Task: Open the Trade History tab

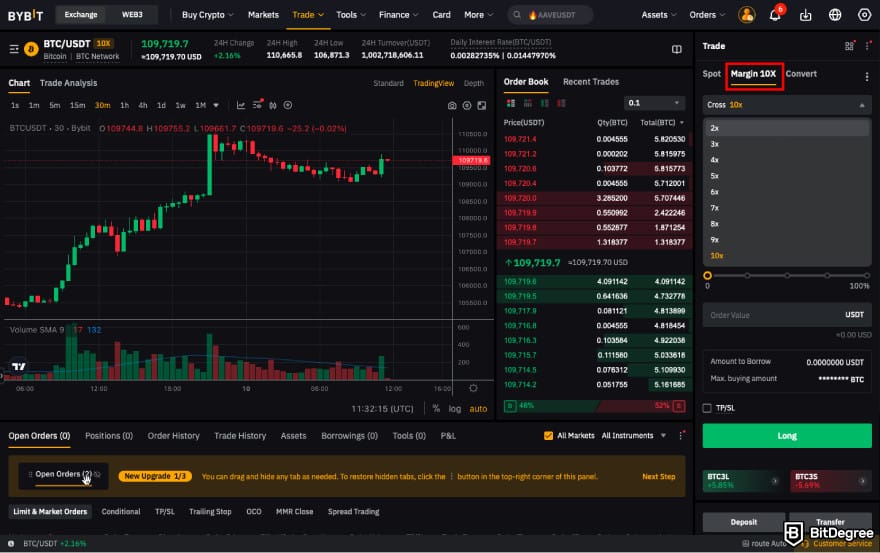Action: [240, 436]
